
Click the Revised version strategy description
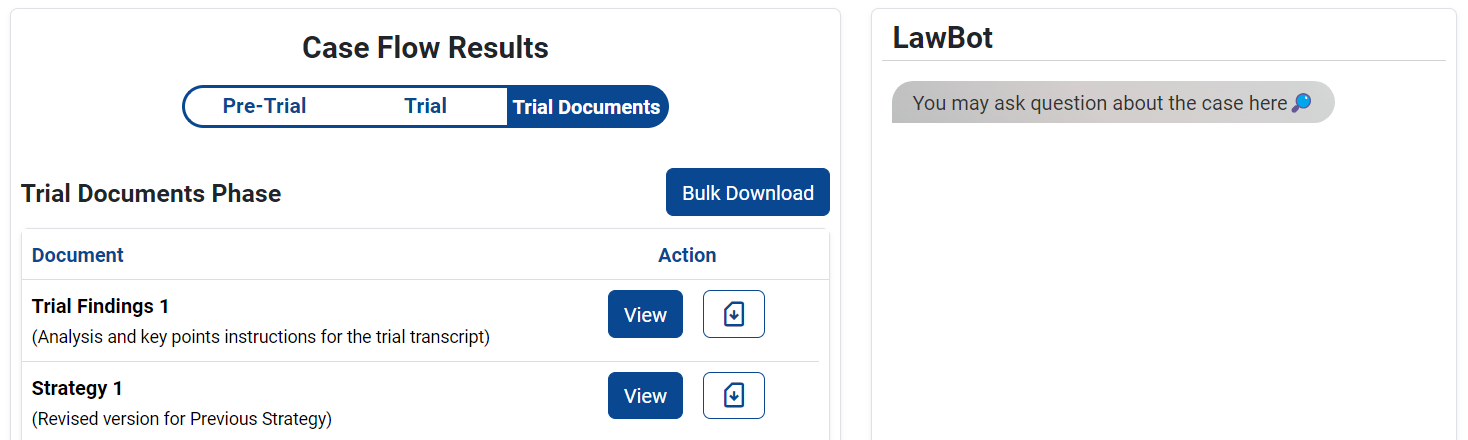click(x=182, y=419)
